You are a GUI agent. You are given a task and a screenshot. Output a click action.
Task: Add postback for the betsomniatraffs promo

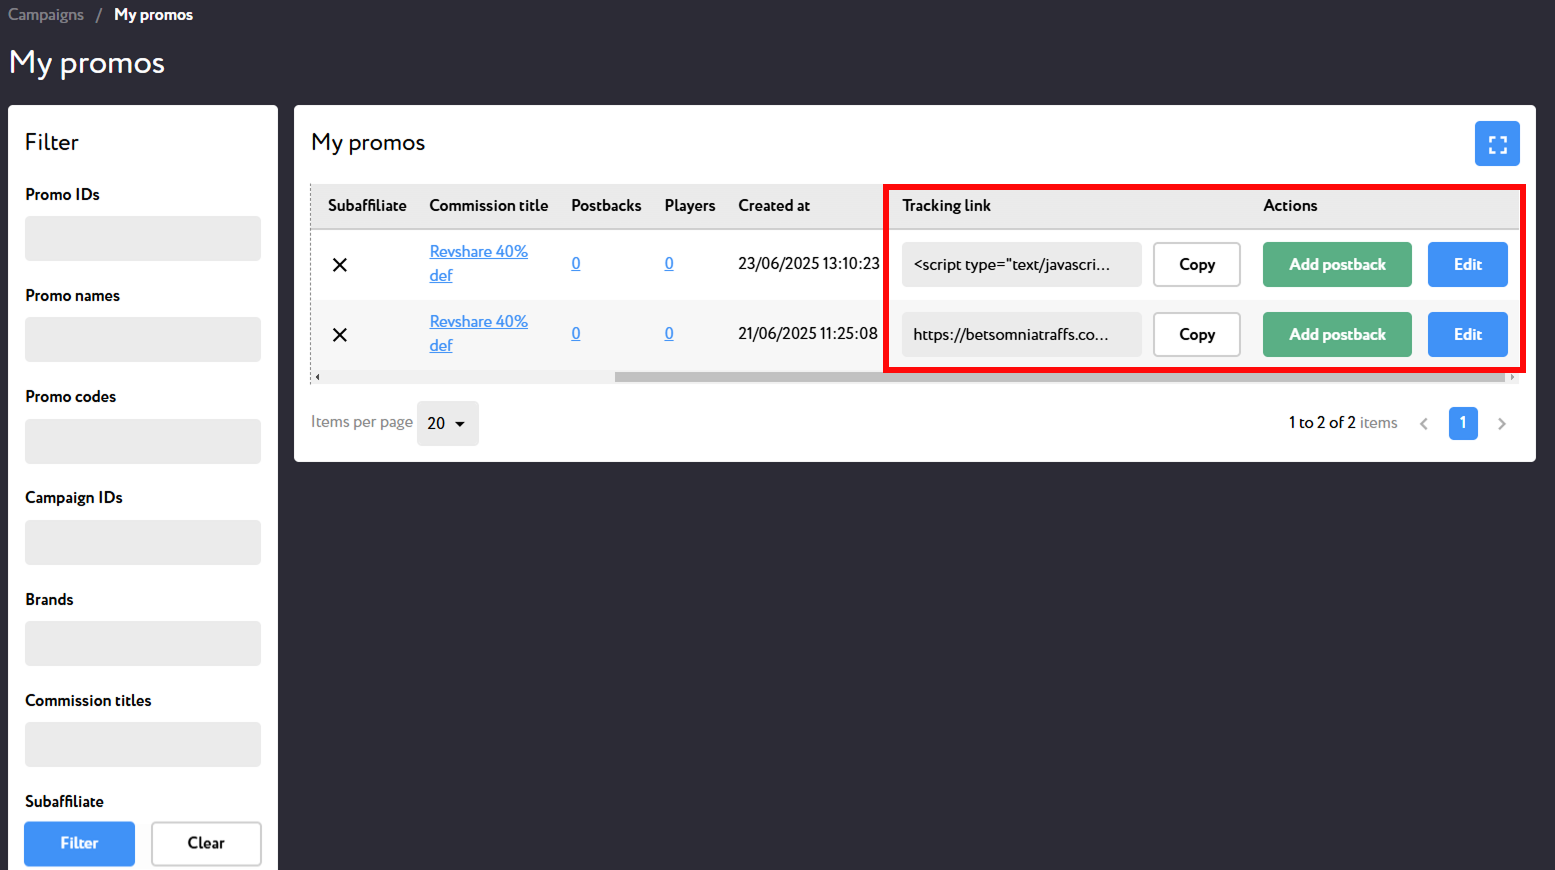click(1337, 334)
